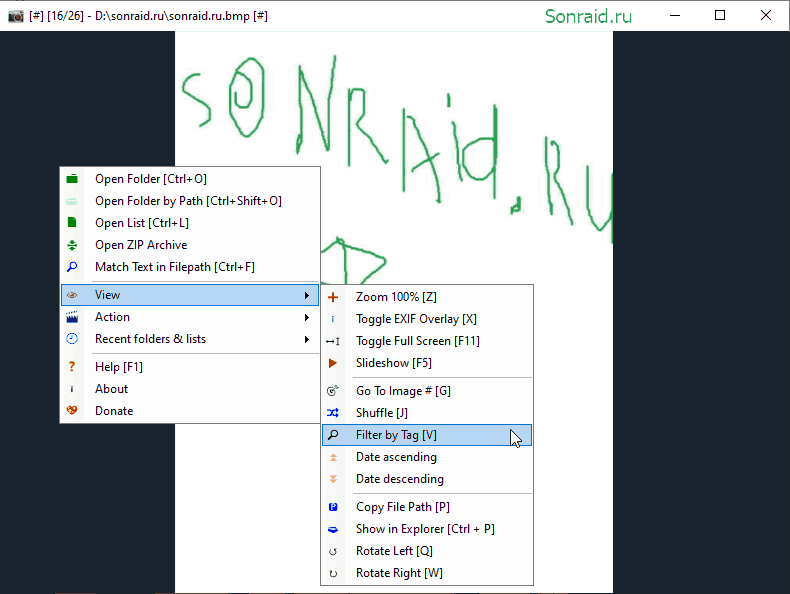
Task: Click the Filter by Tag magnifier icon
Action: pyautogui.click(x=333, y=435)
